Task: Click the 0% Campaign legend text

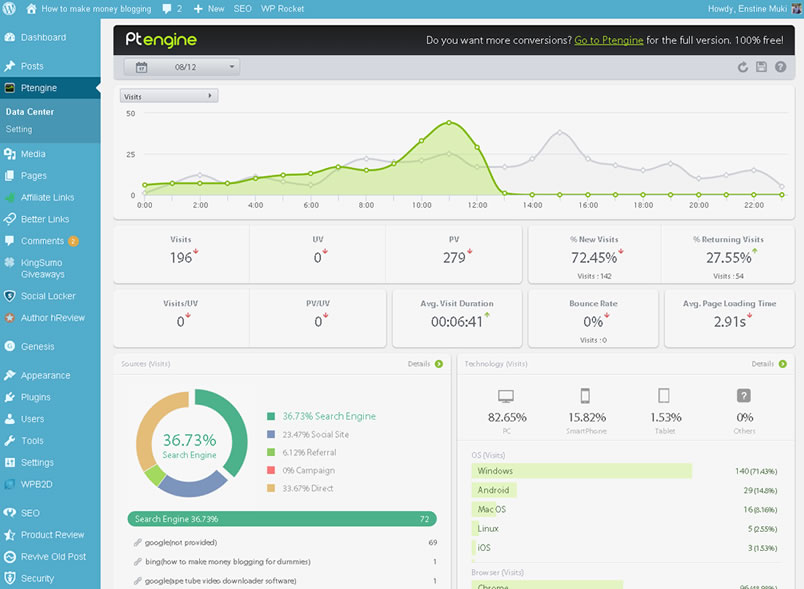Action: 309,471
